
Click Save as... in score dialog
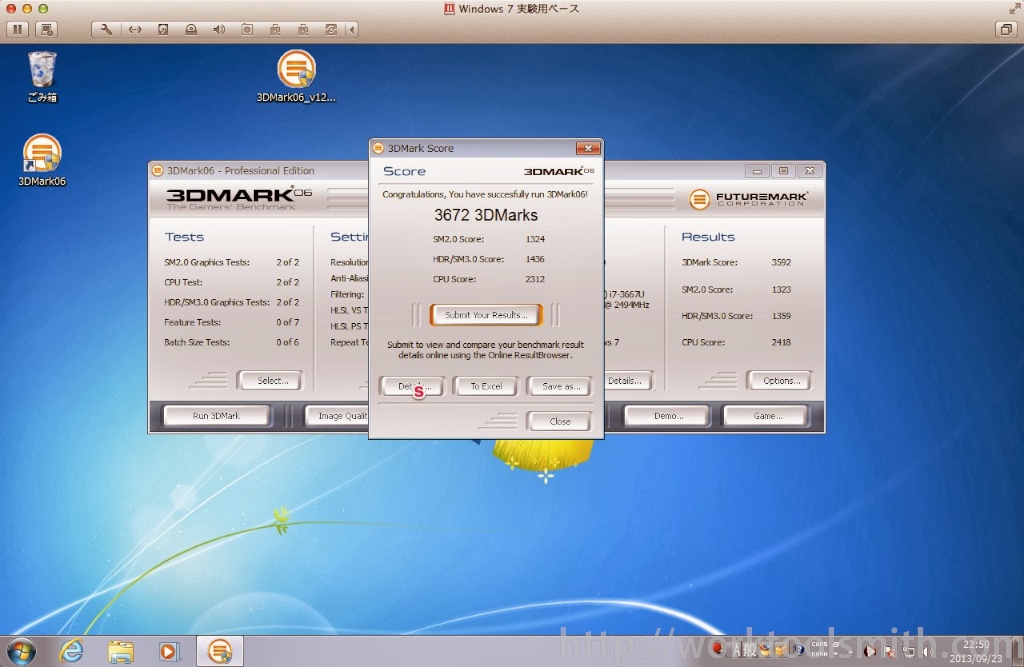[x=560, y=386]
